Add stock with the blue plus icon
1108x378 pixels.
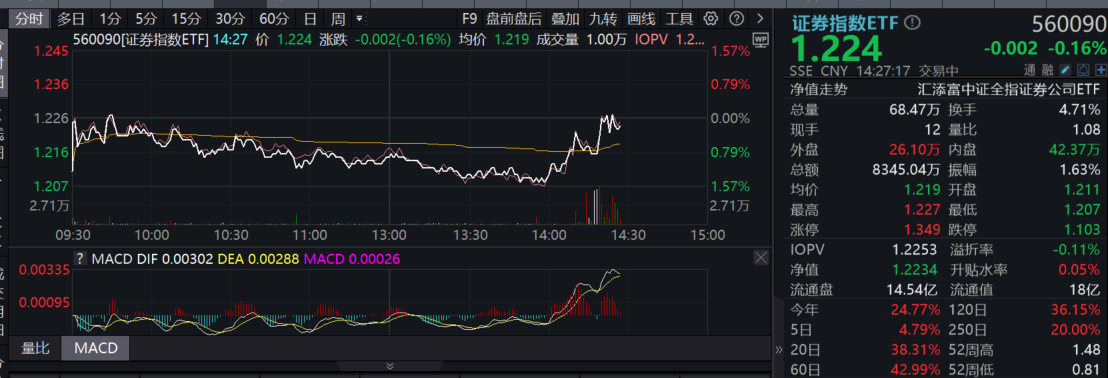click(1101, 70)
